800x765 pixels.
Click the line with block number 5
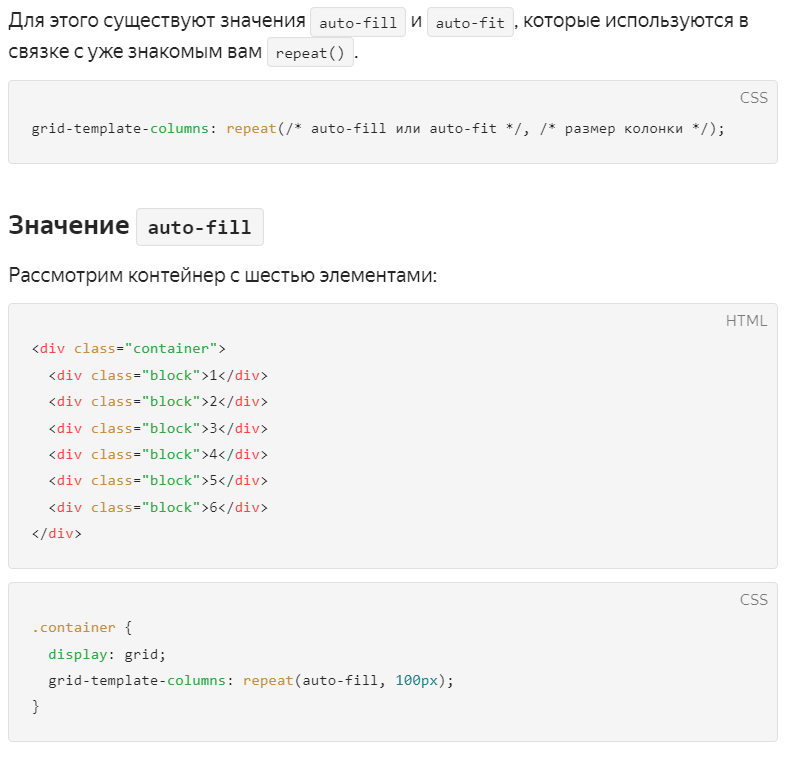[158, 481]
